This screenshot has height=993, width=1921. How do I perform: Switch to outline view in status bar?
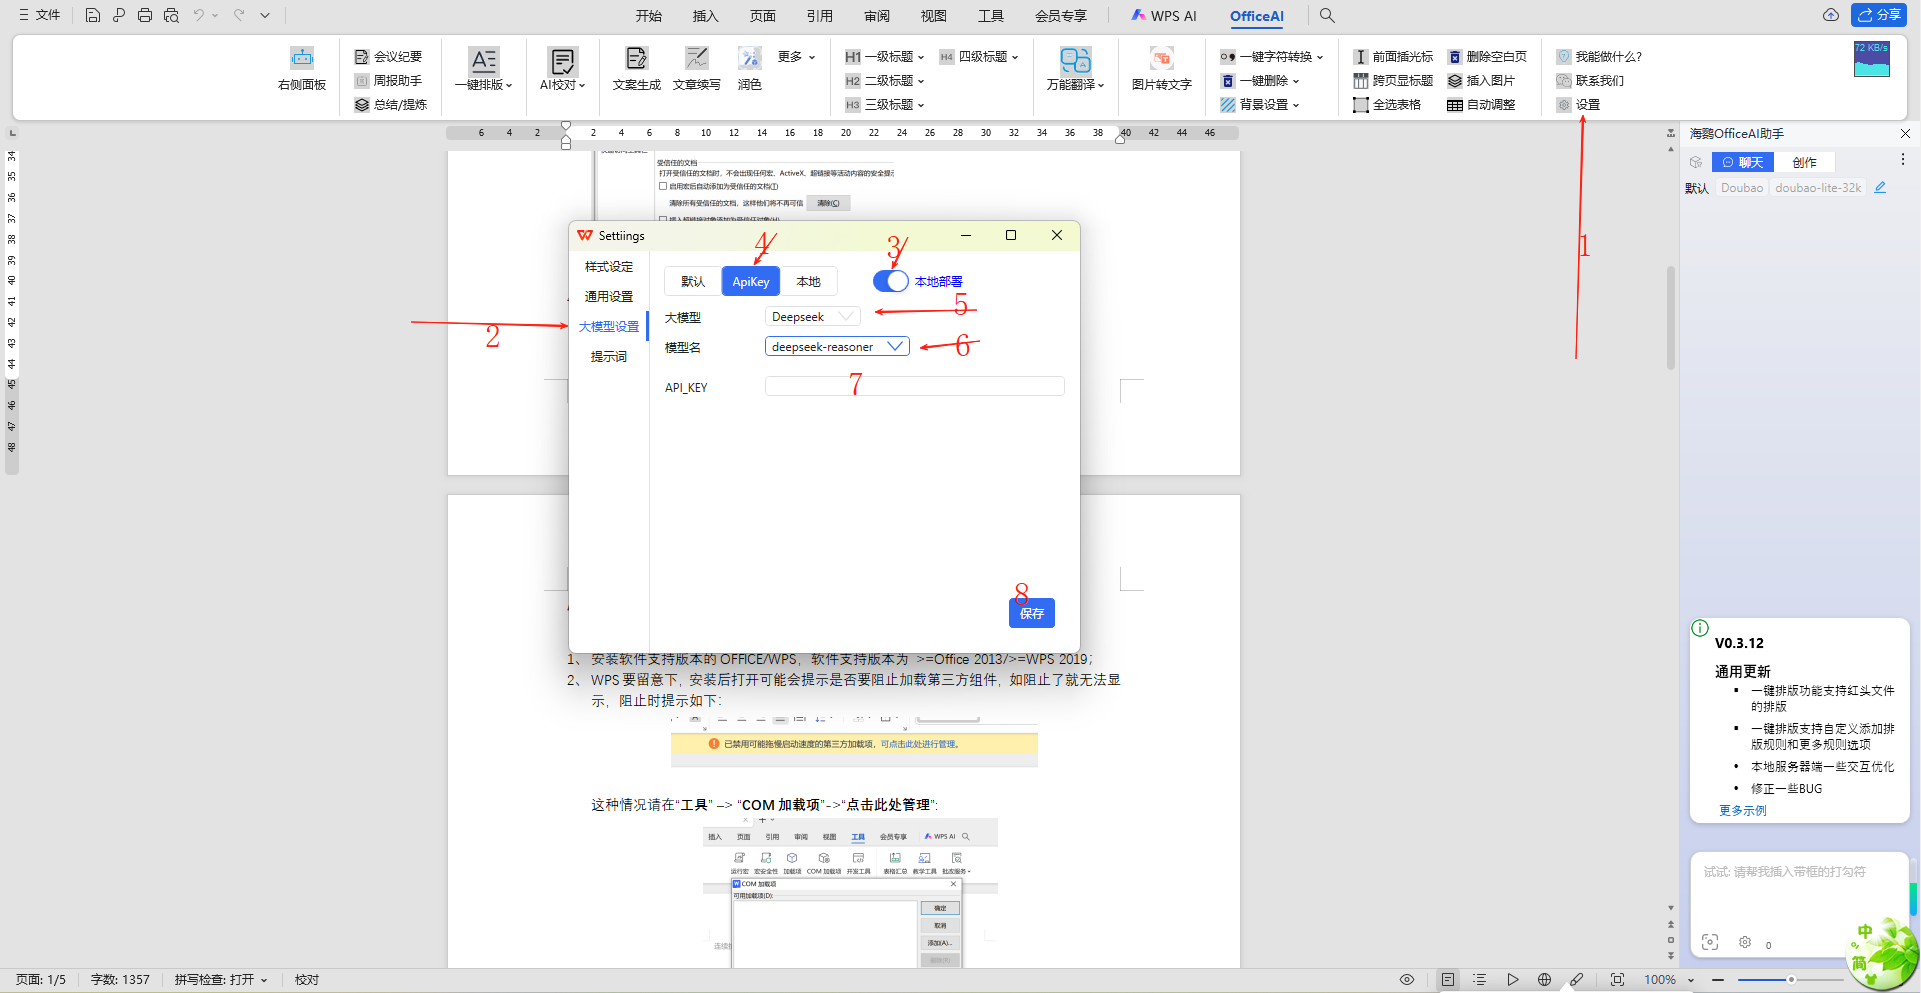(1480, 980)
